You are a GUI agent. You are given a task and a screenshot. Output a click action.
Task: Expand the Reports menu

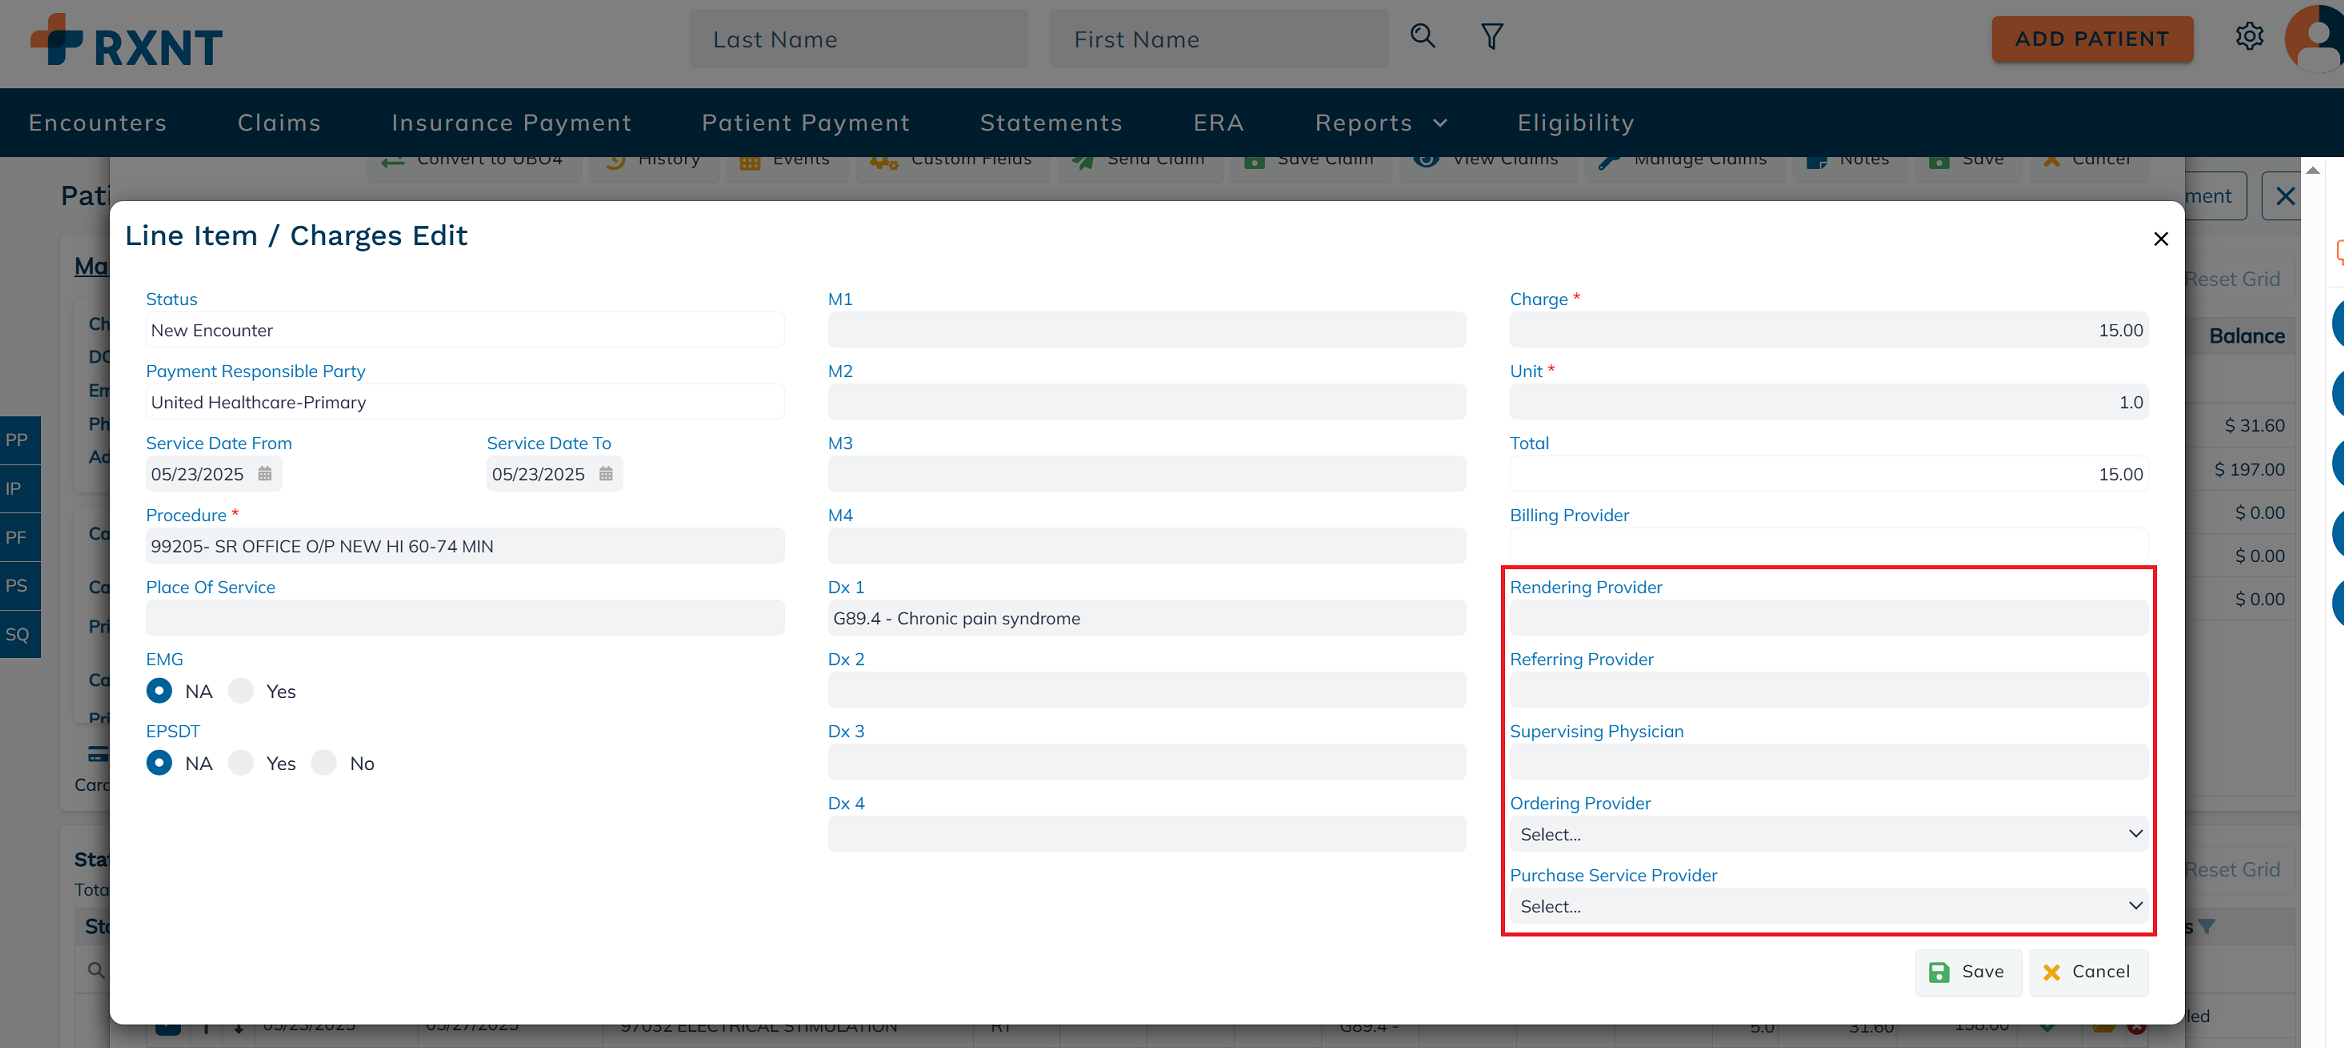click(1381, 123)
